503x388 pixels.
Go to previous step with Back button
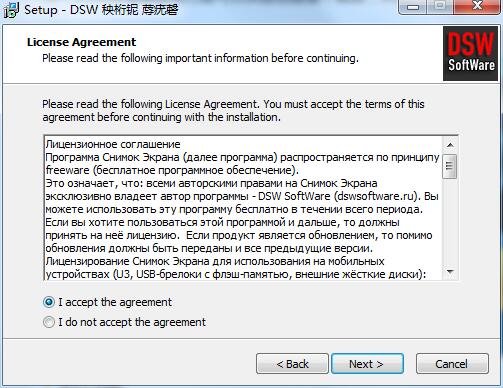(x=292, y=364)
